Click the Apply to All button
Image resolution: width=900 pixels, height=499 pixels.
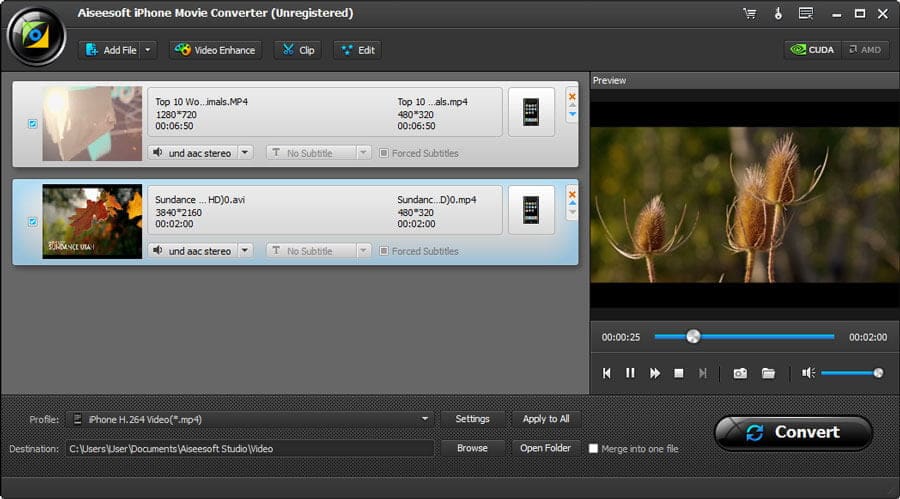pos(546,419)
